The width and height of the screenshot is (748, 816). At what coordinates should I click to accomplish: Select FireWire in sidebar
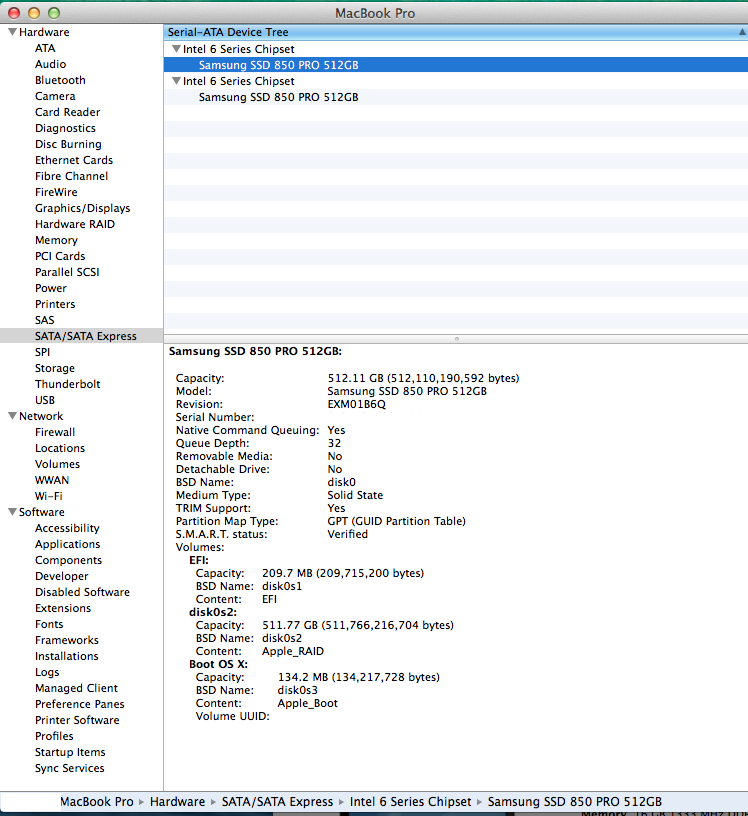click(x=56, y=192)
